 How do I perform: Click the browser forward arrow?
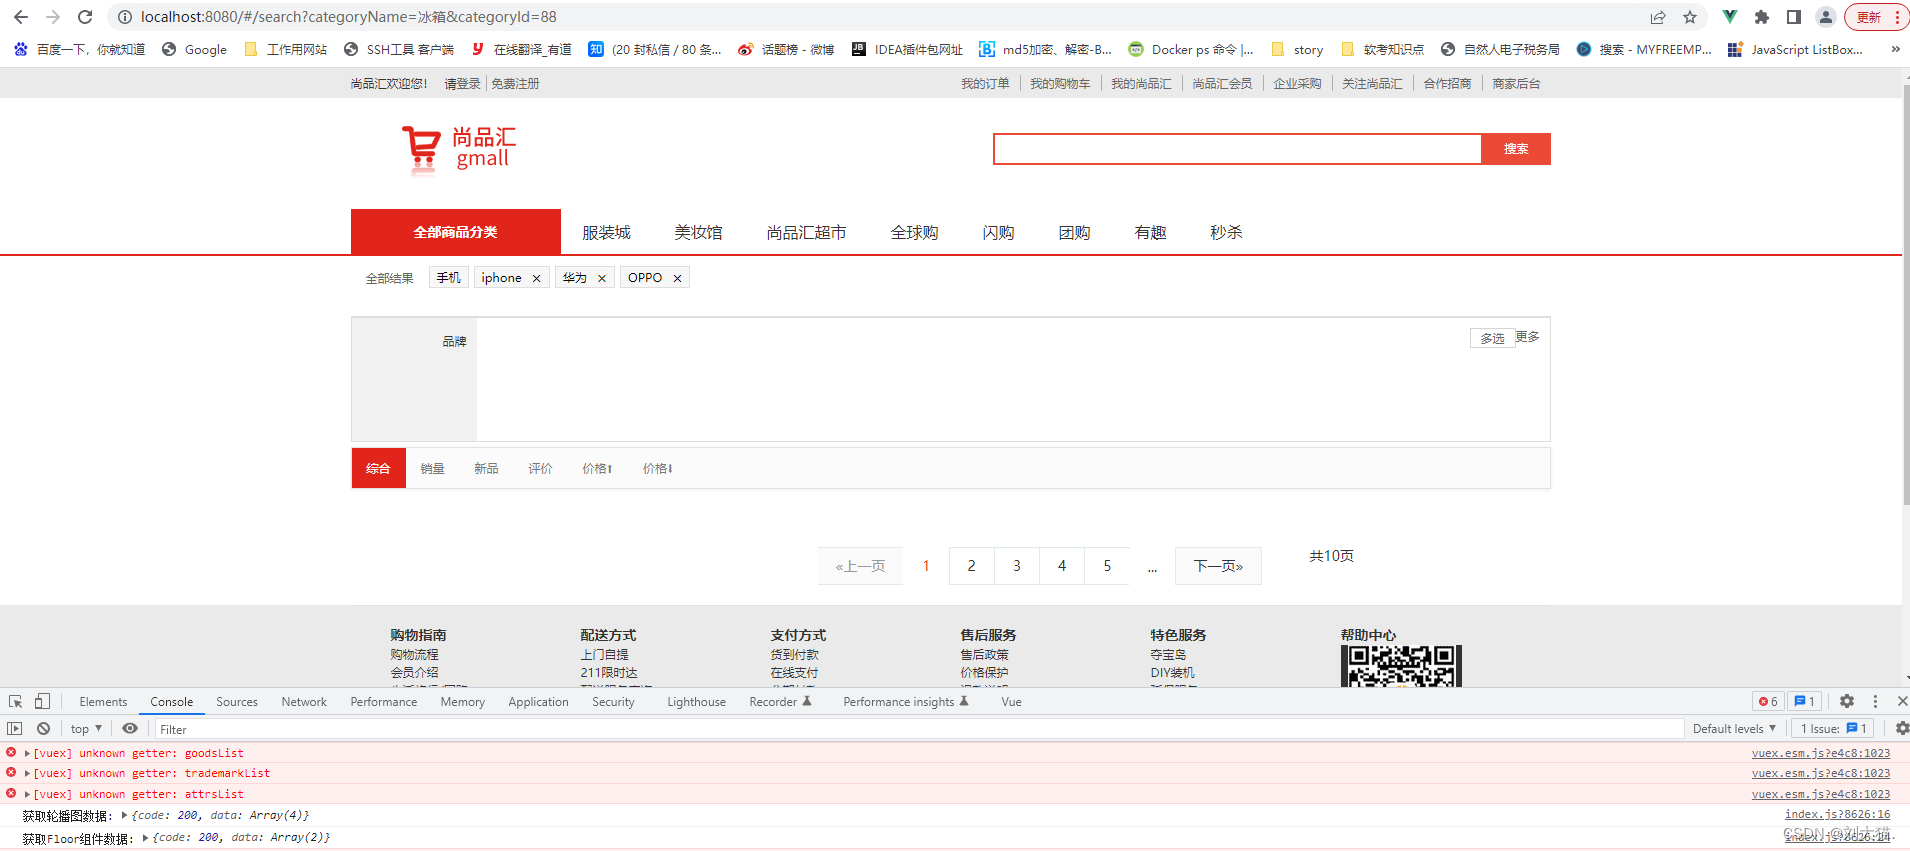(53, 17)
